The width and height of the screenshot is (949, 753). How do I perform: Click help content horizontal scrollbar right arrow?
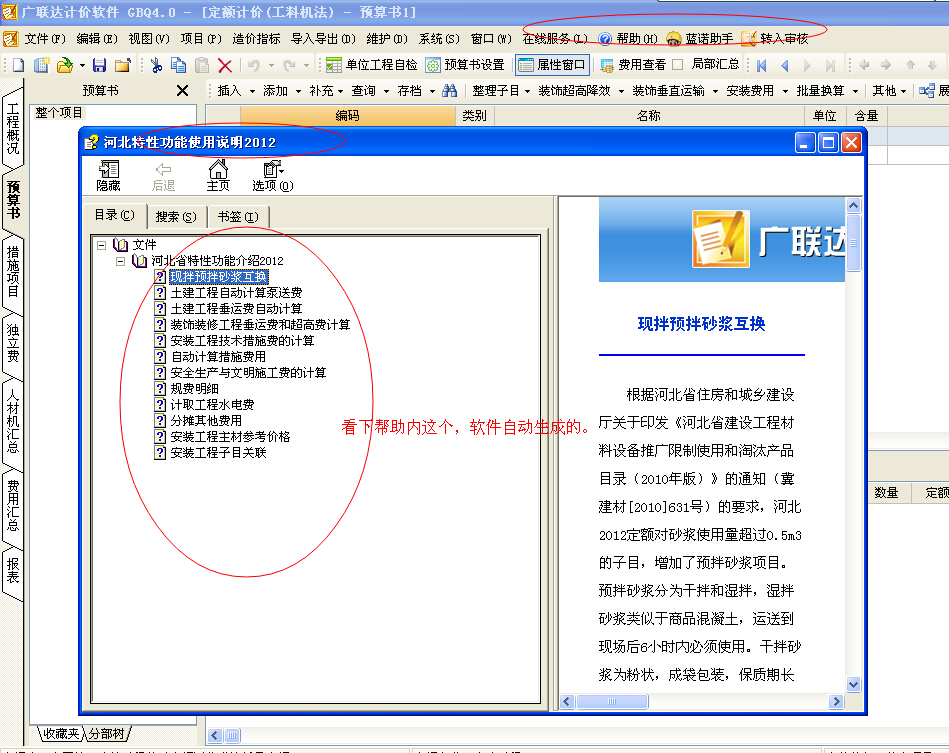pyautogui.click(x=836, y=702)
